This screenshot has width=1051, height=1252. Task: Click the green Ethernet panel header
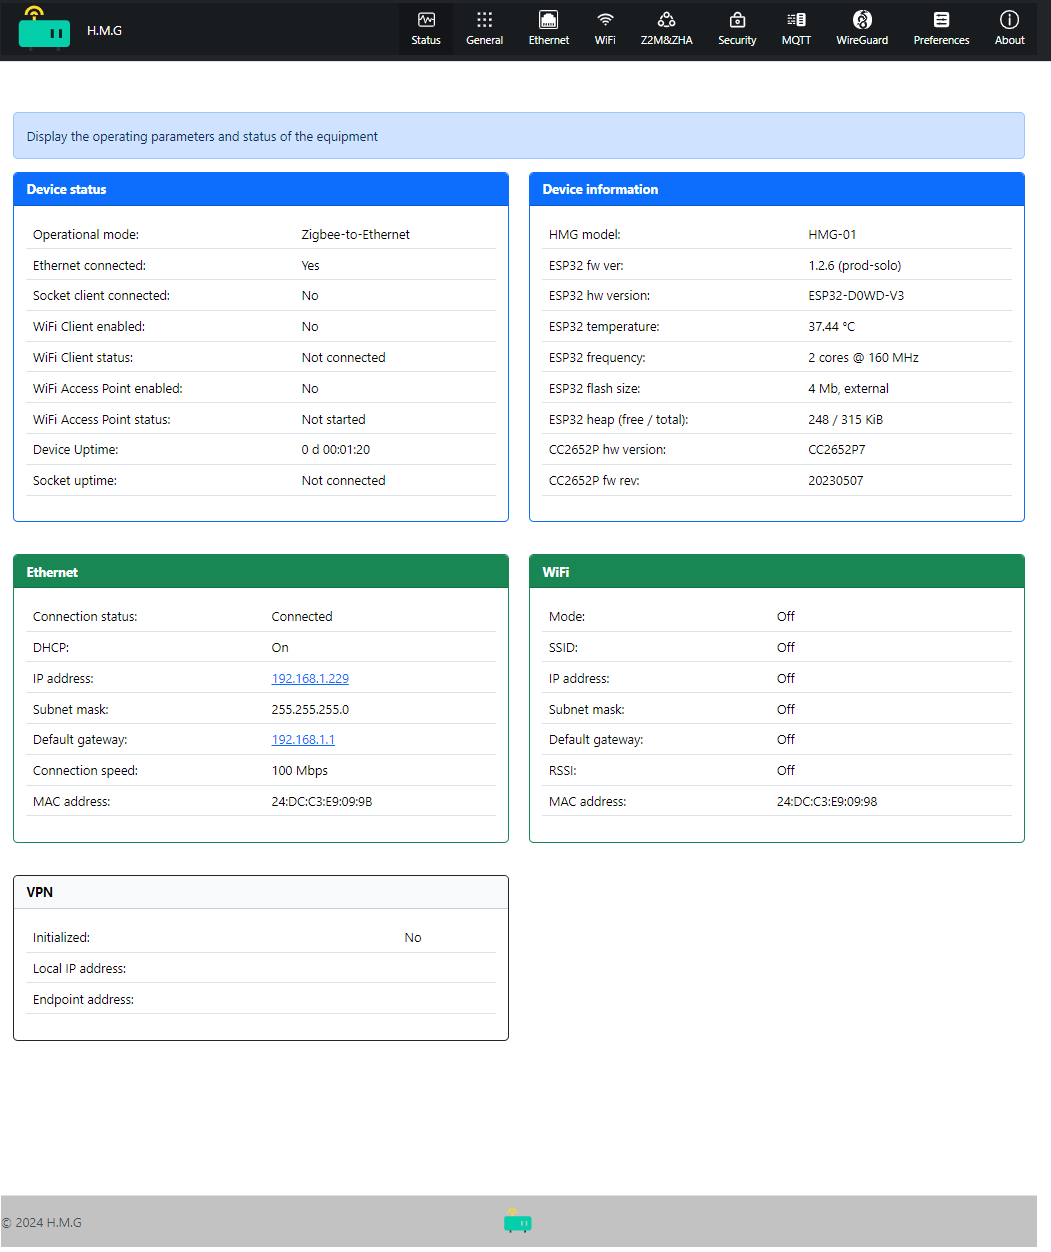point(260,572)
